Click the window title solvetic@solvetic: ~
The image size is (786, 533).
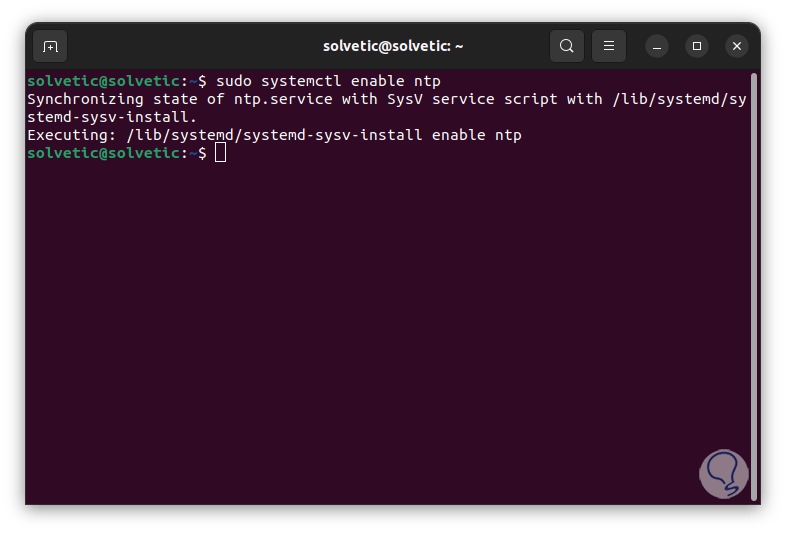pyautogui.click(x=393, y=46)
